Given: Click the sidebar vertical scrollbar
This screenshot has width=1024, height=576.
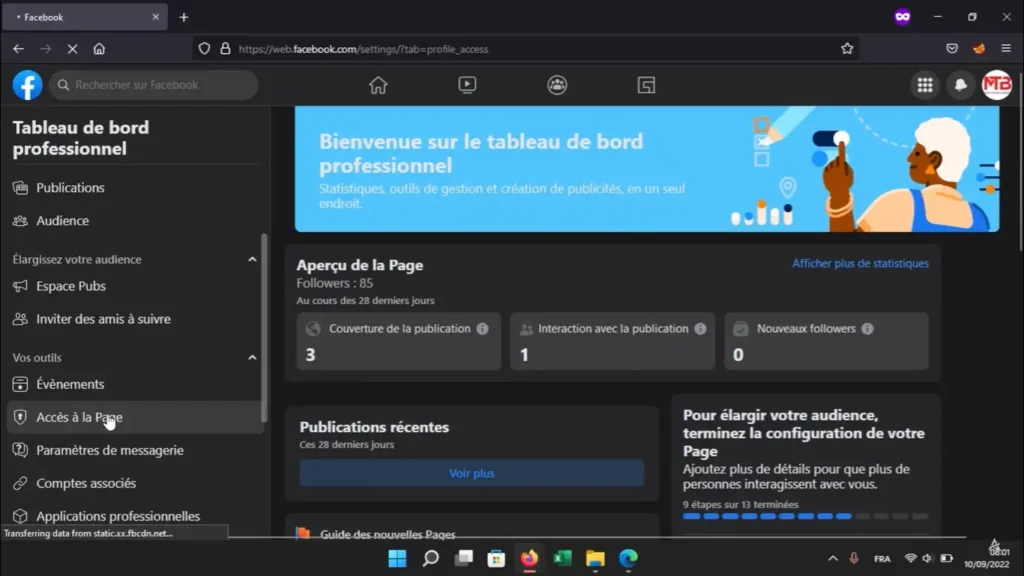Looking at the screenshot, I should [264, 328].
